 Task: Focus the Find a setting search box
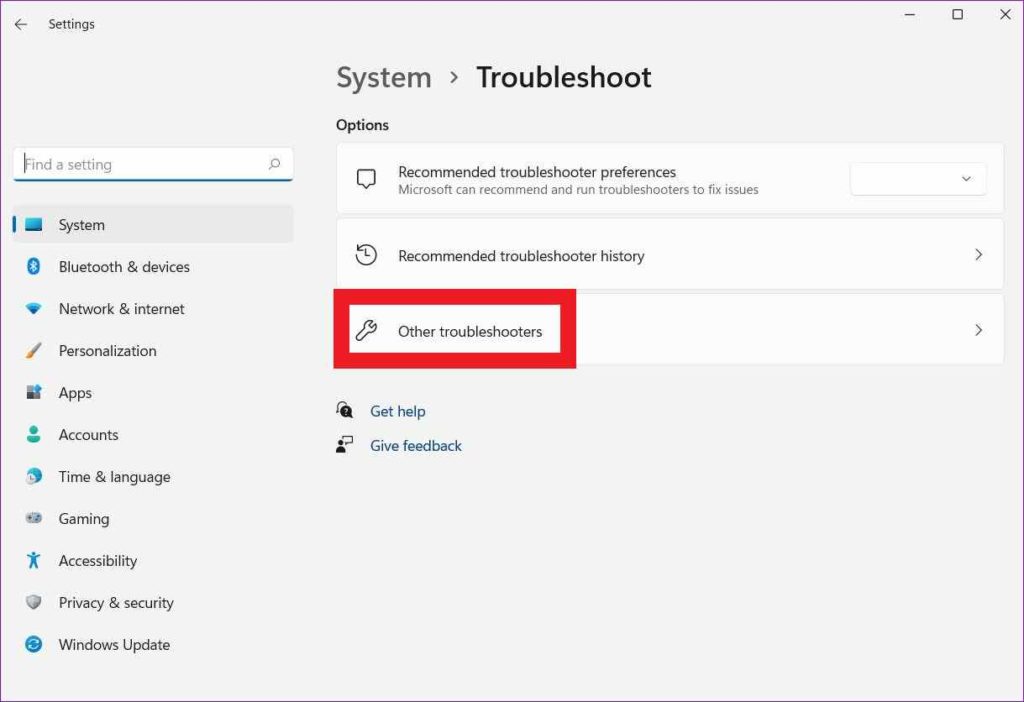153,164
